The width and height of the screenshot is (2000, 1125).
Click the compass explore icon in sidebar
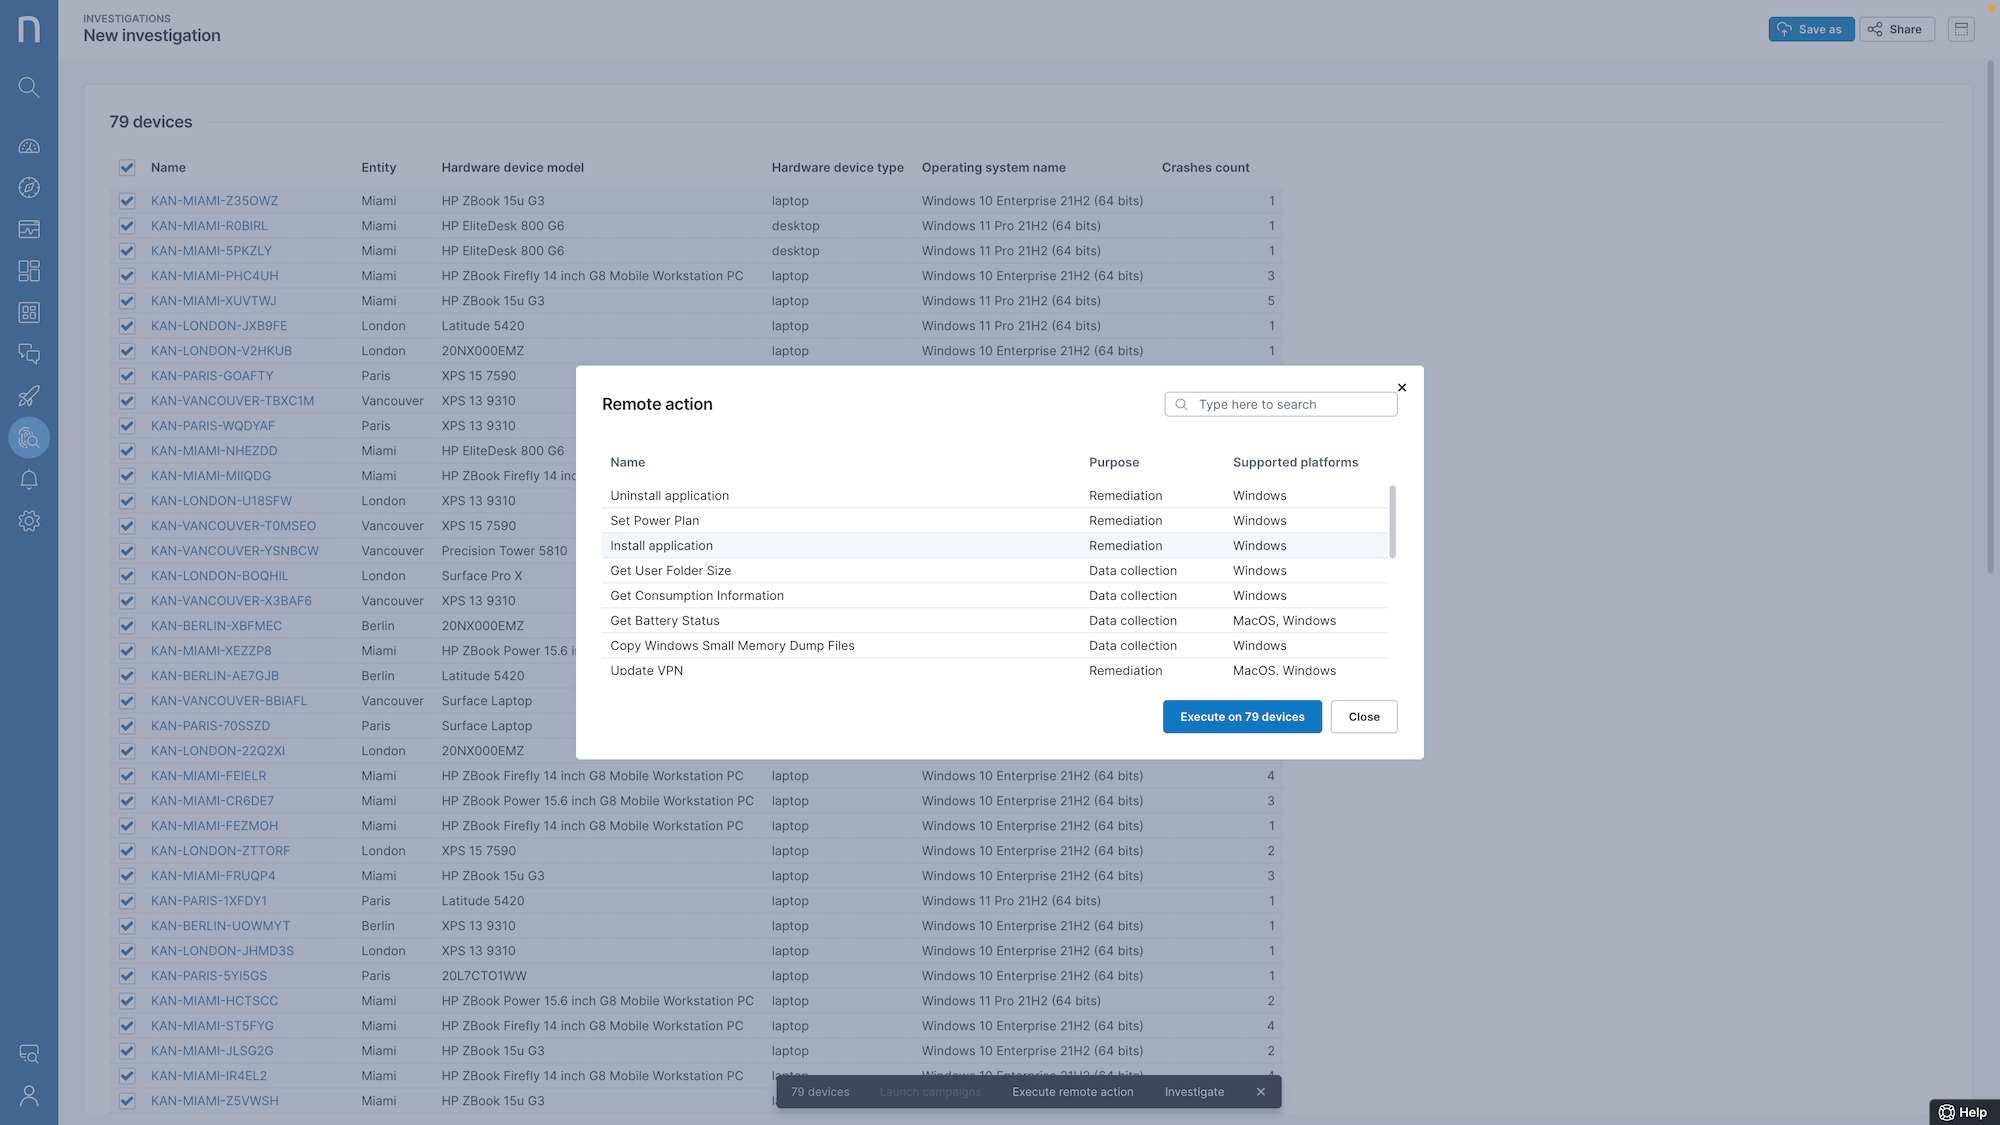[29, 188]
